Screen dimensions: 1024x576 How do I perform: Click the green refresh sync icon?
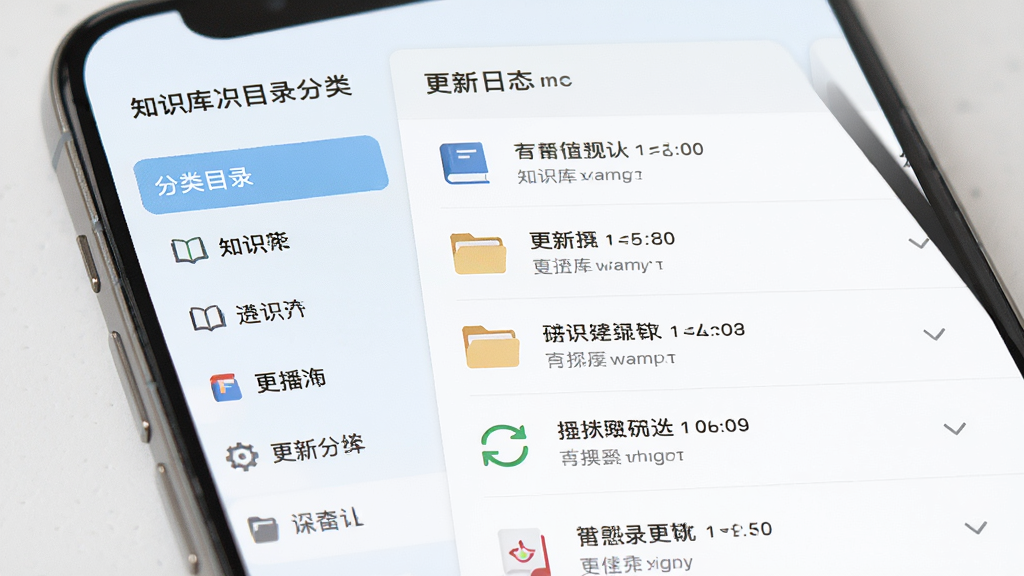[504, 445]
